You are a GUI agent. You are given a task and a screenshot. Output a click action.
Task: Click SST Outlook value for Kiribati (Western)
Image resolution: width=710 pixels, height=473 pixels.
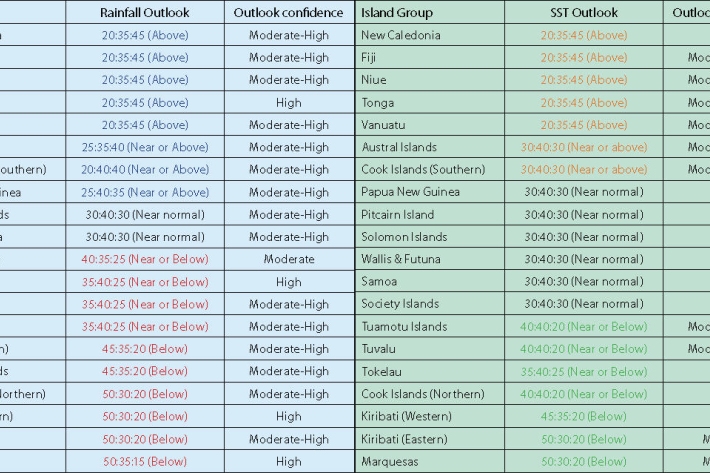tap(584, 416)
